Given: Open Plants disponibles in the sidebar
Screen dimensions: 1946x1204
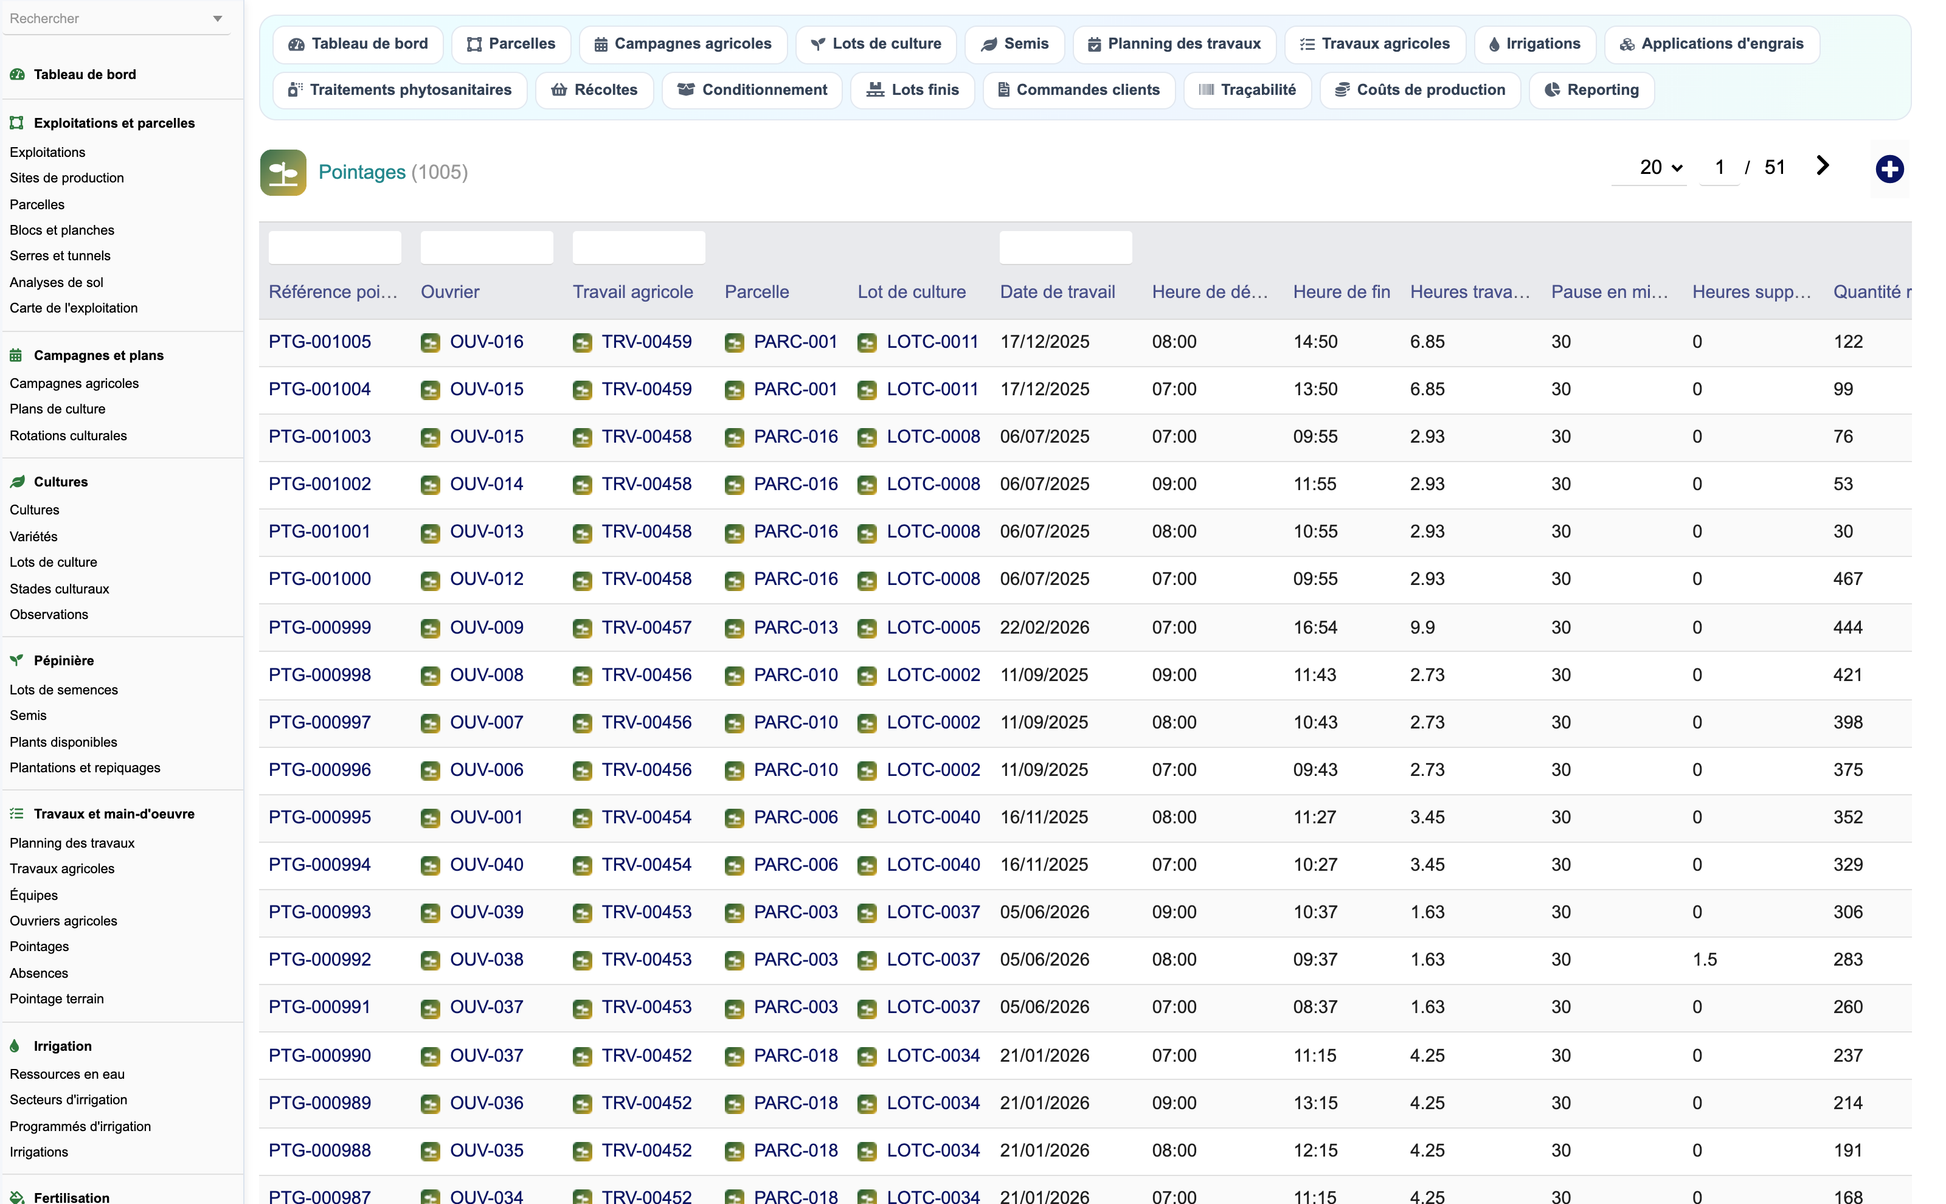Looking at the screenshot, I should click(x=63, y=742).
